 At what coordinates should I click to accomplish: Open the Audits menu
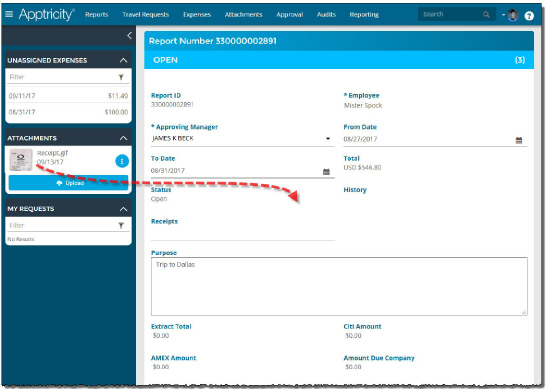pyautogui.click(x=326, y=15)
